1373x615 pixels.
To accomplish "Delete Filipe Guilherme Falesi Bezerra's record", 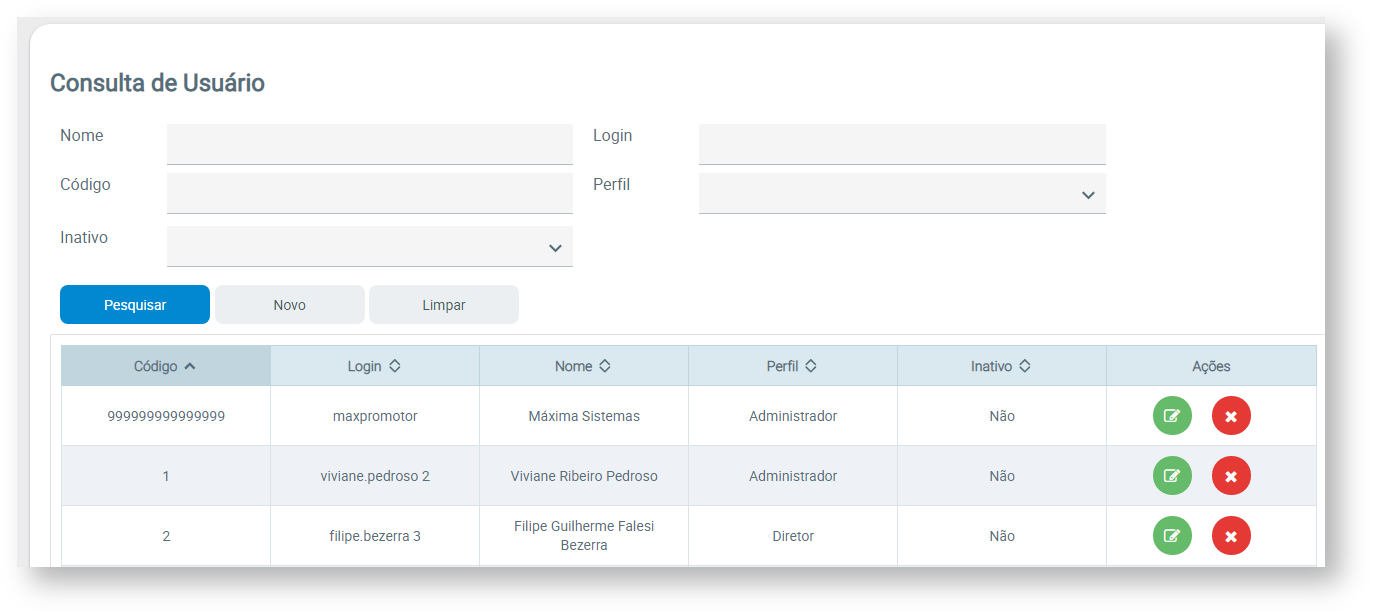I will [x=1231, y=536].
